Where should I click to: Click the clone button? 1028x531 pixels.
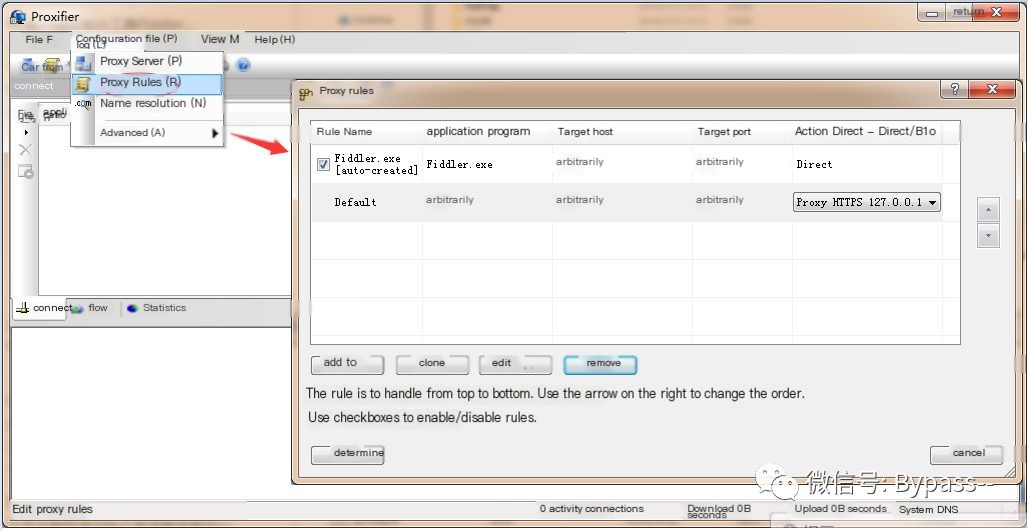pyautogui.click(x=432, y=364)
